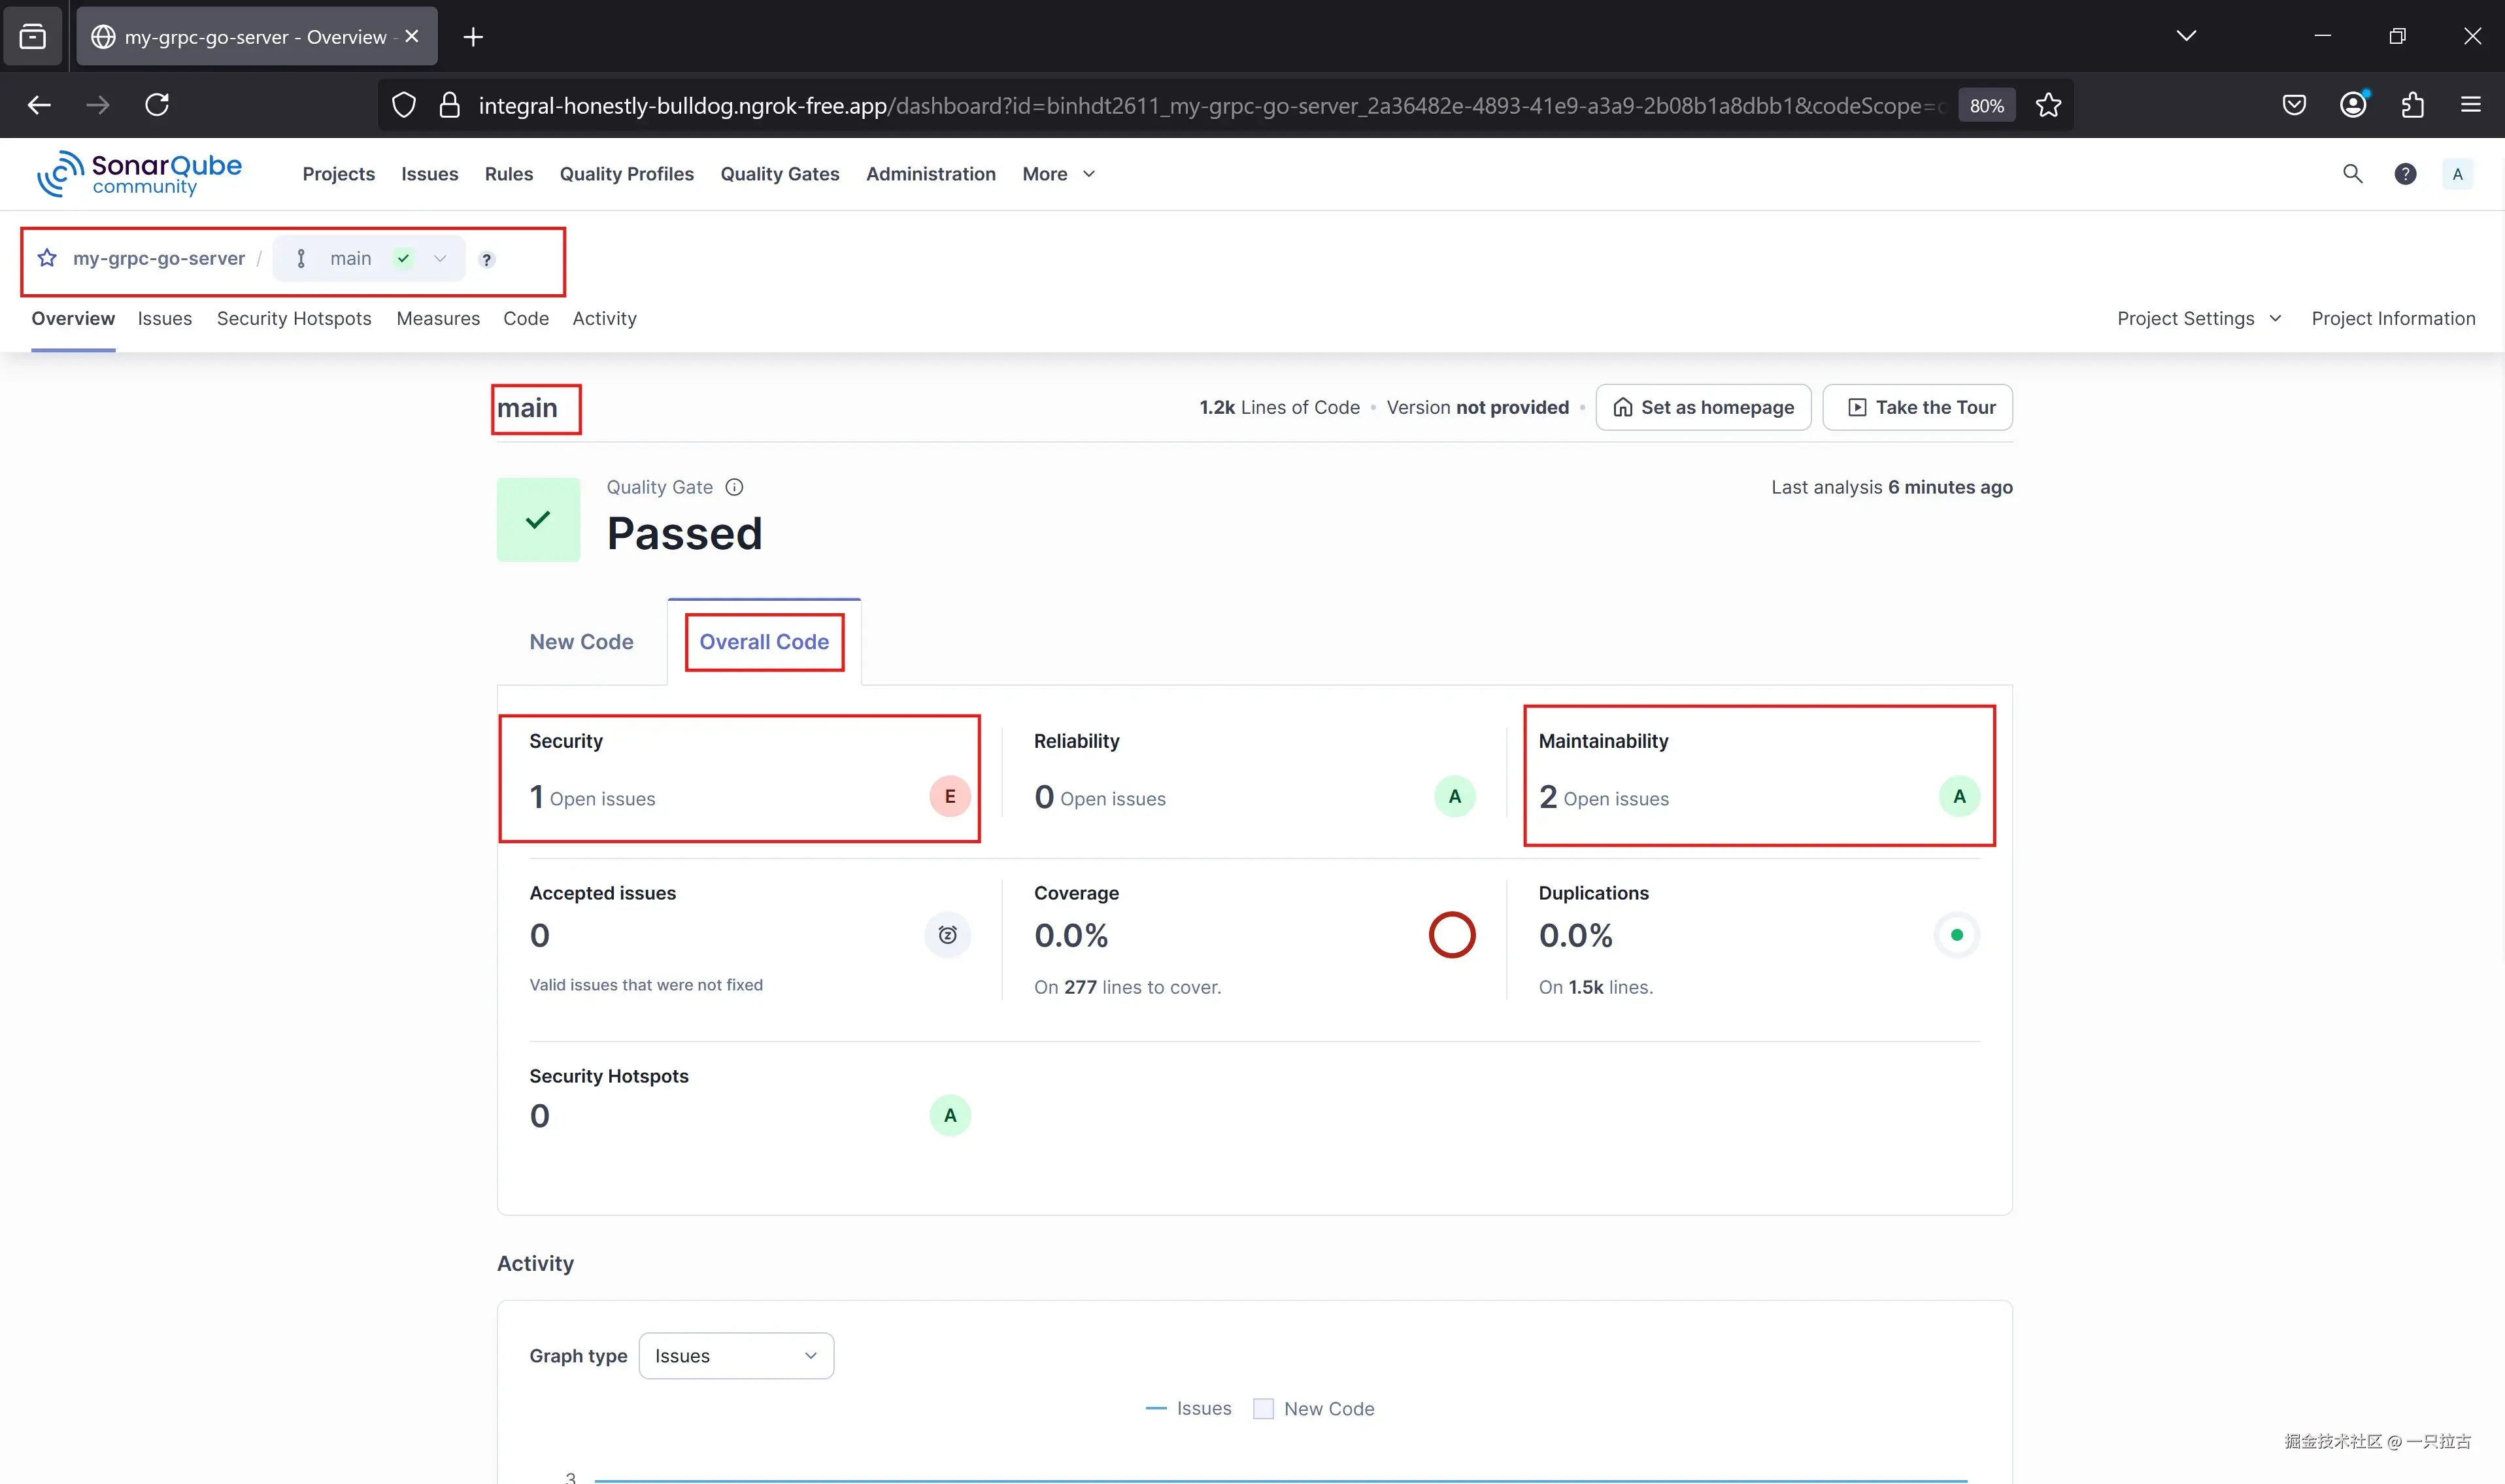
Task: Click the Coverage red circle indicator
Action: click(1451, 935)
